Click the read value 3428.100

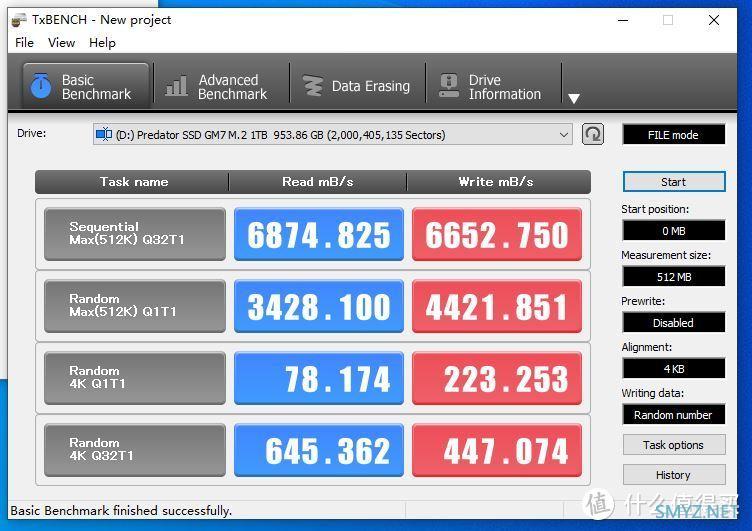click(319, 306)
